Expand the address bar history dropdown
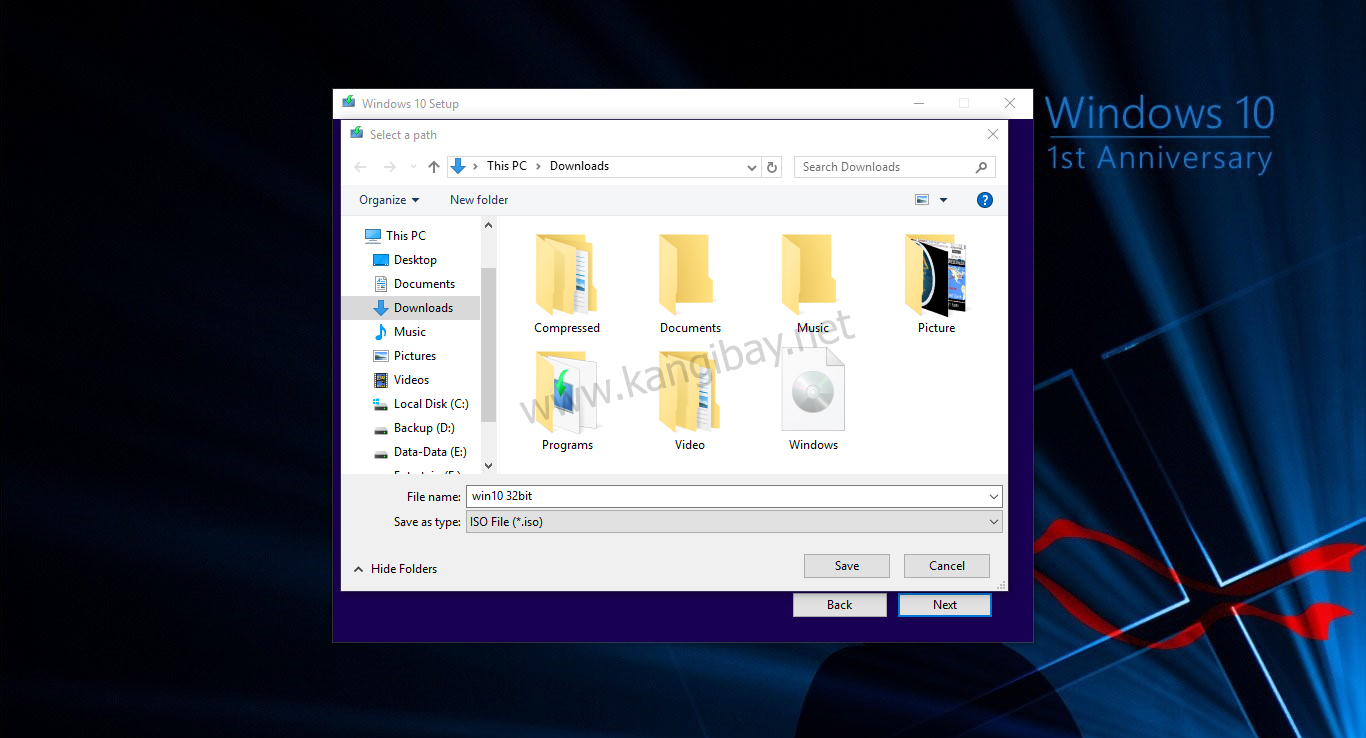Viewport: 1366px width, 738px height. point(752,167)
